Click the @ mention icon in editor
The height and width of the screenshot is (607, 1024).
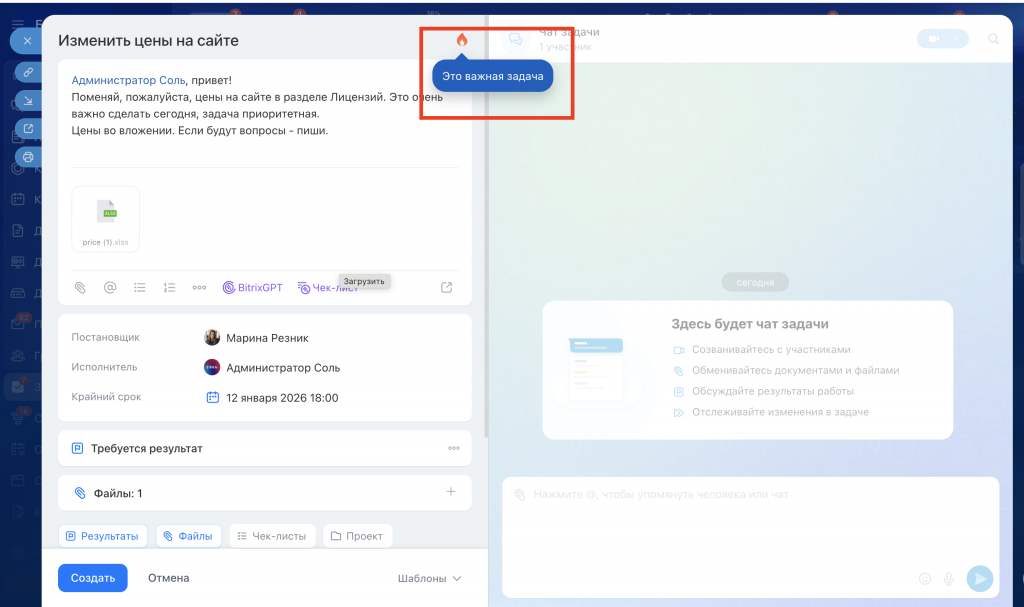[x=110, y=287]
